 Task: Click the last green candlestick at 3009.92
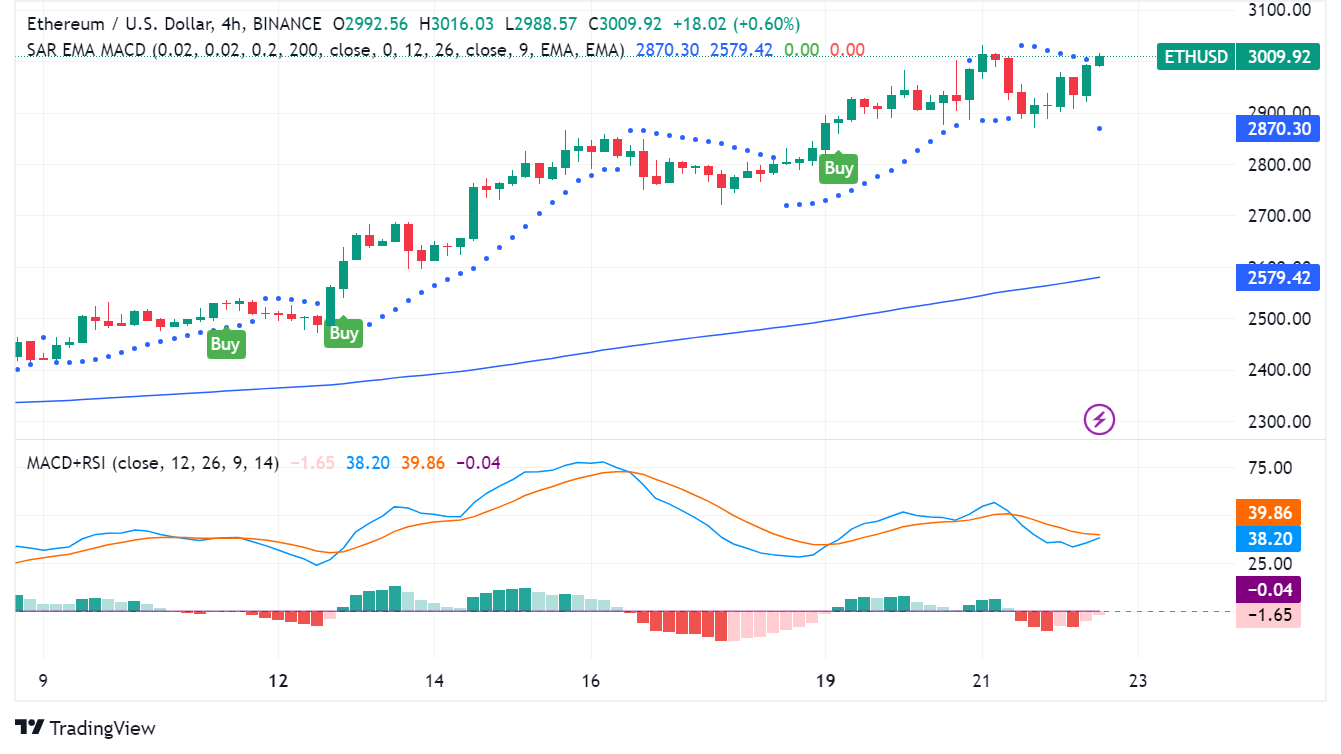click(1100, 60)
